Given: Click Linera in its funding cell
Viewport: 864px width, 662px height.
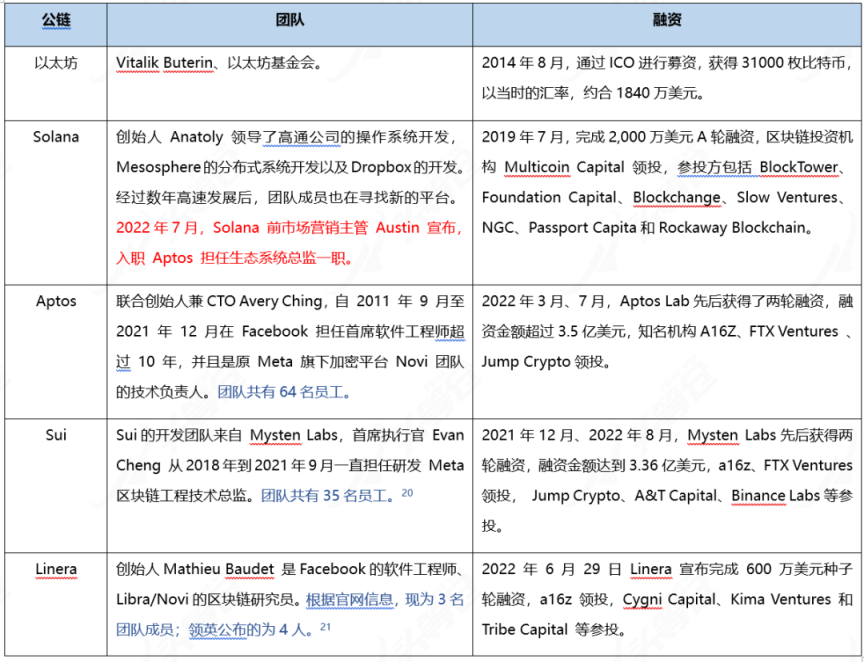Looking at the screenshot, I should click(651, 569).
